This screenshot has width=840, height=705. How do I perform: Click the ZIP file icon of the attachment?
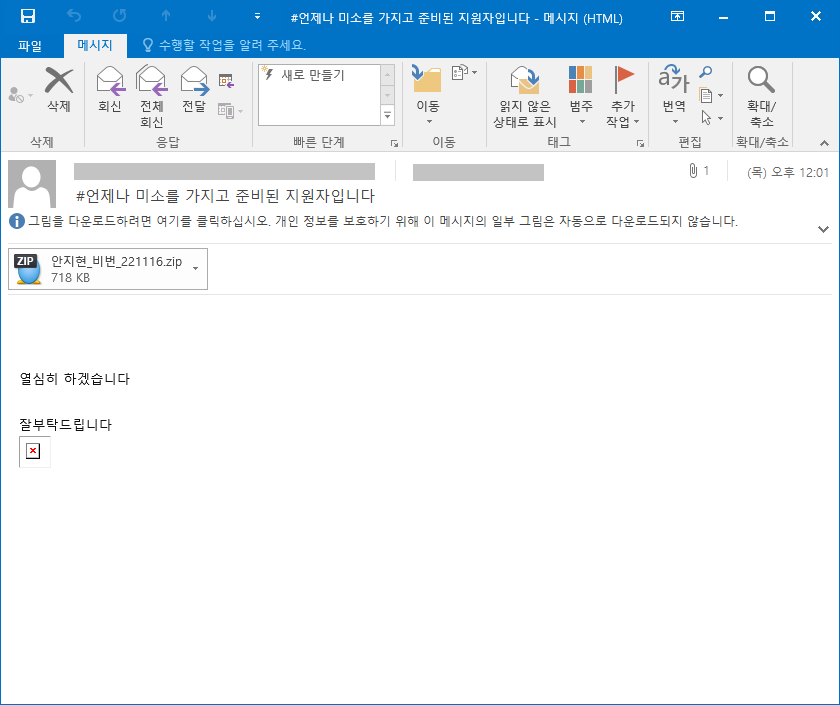28,269
